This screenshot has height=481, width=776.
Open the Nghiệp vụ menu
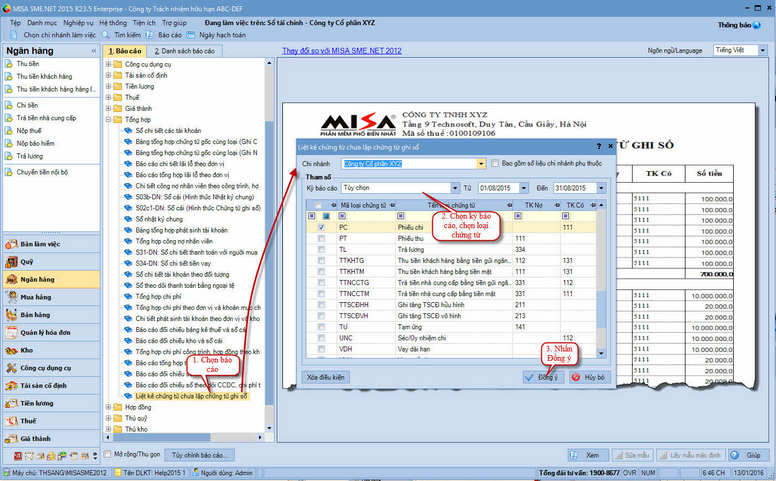click(78, 23)
